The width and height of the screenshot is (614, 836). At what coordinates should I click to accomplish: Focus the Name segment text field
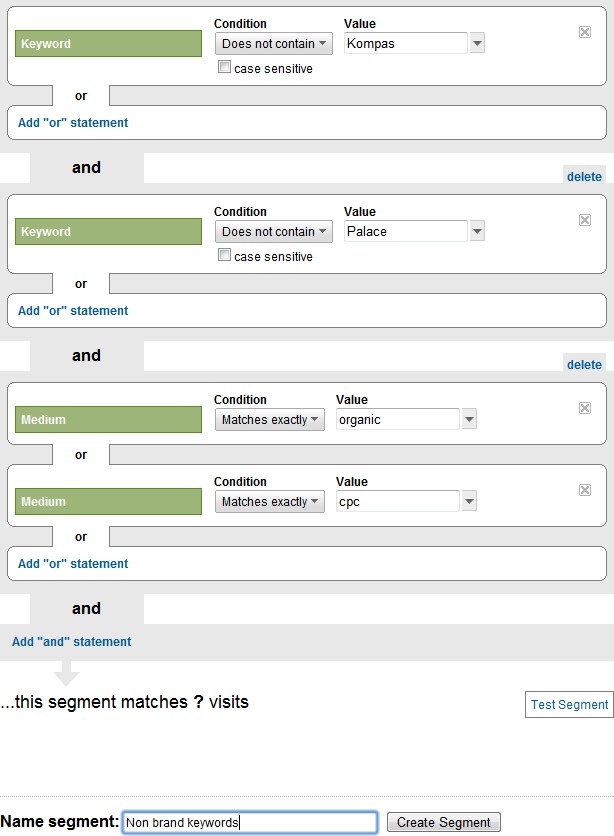249,822
